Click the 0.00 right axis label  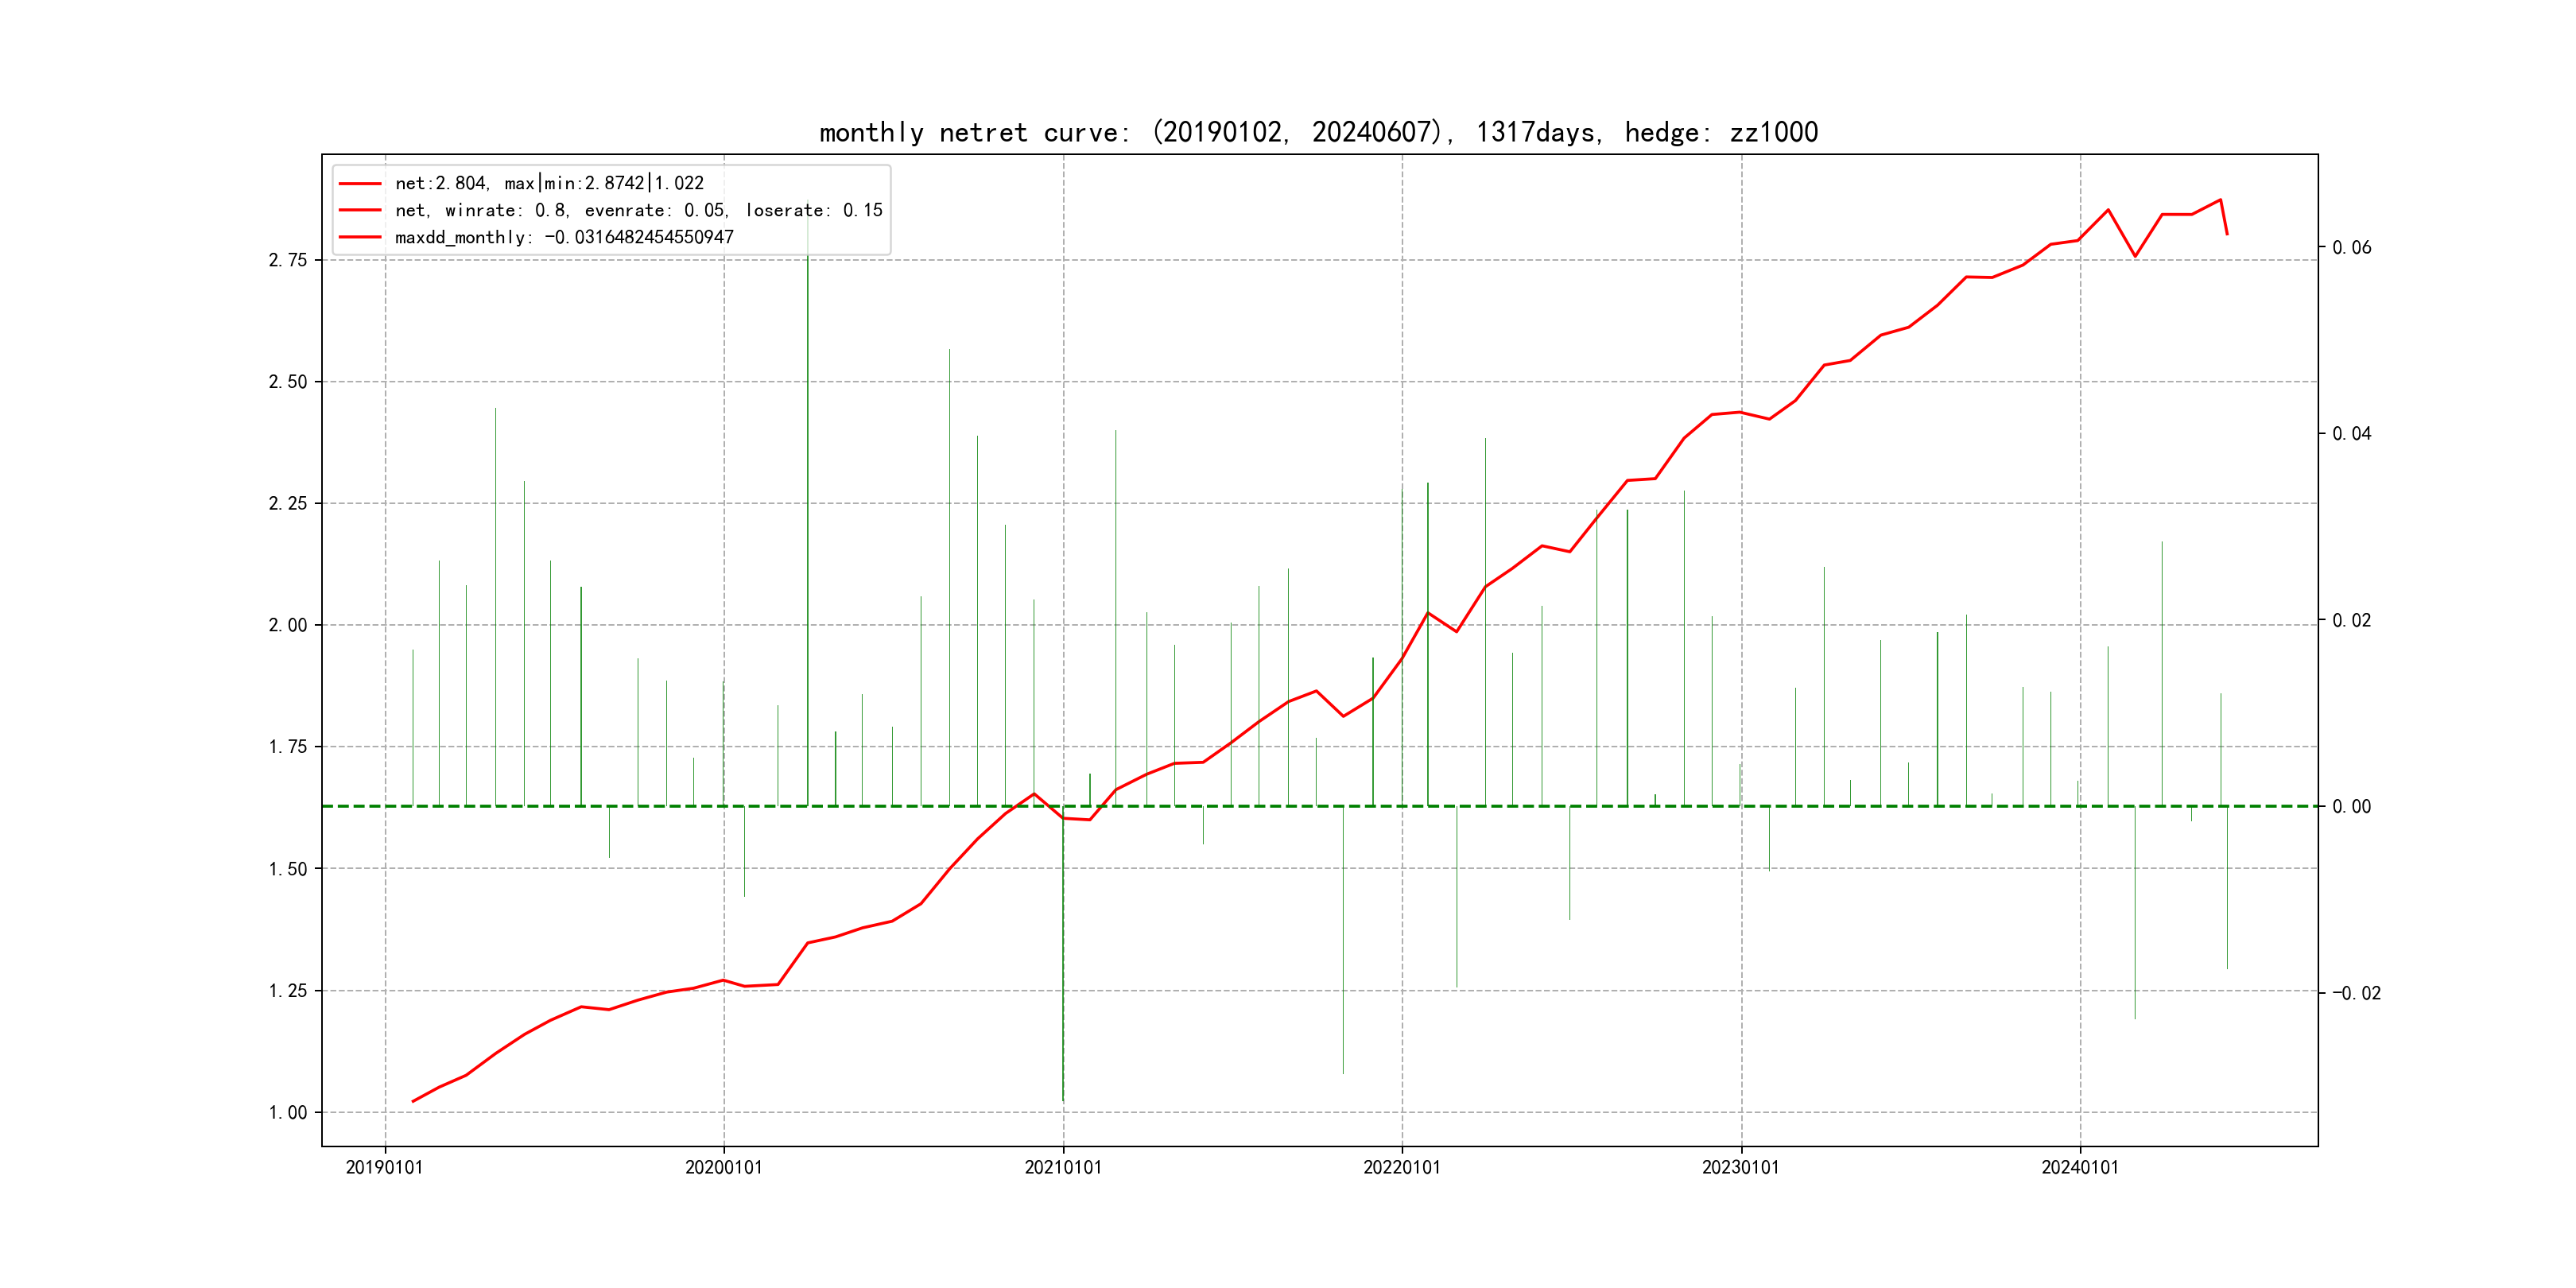(x=2351, y=806)
